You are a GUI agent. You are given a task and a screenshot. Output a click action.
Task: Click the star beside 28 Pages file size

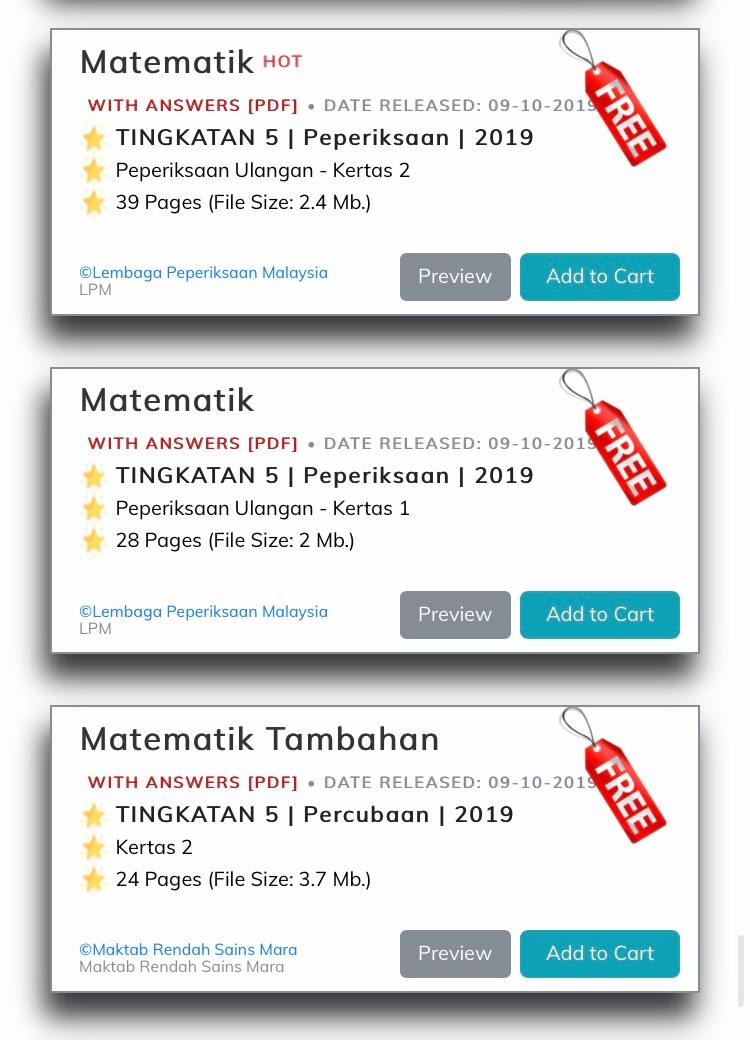94,541
